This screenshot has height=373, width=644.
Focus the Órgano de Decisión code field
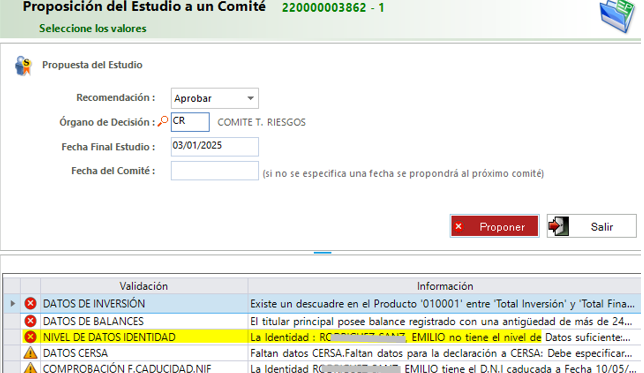(190, 122)
